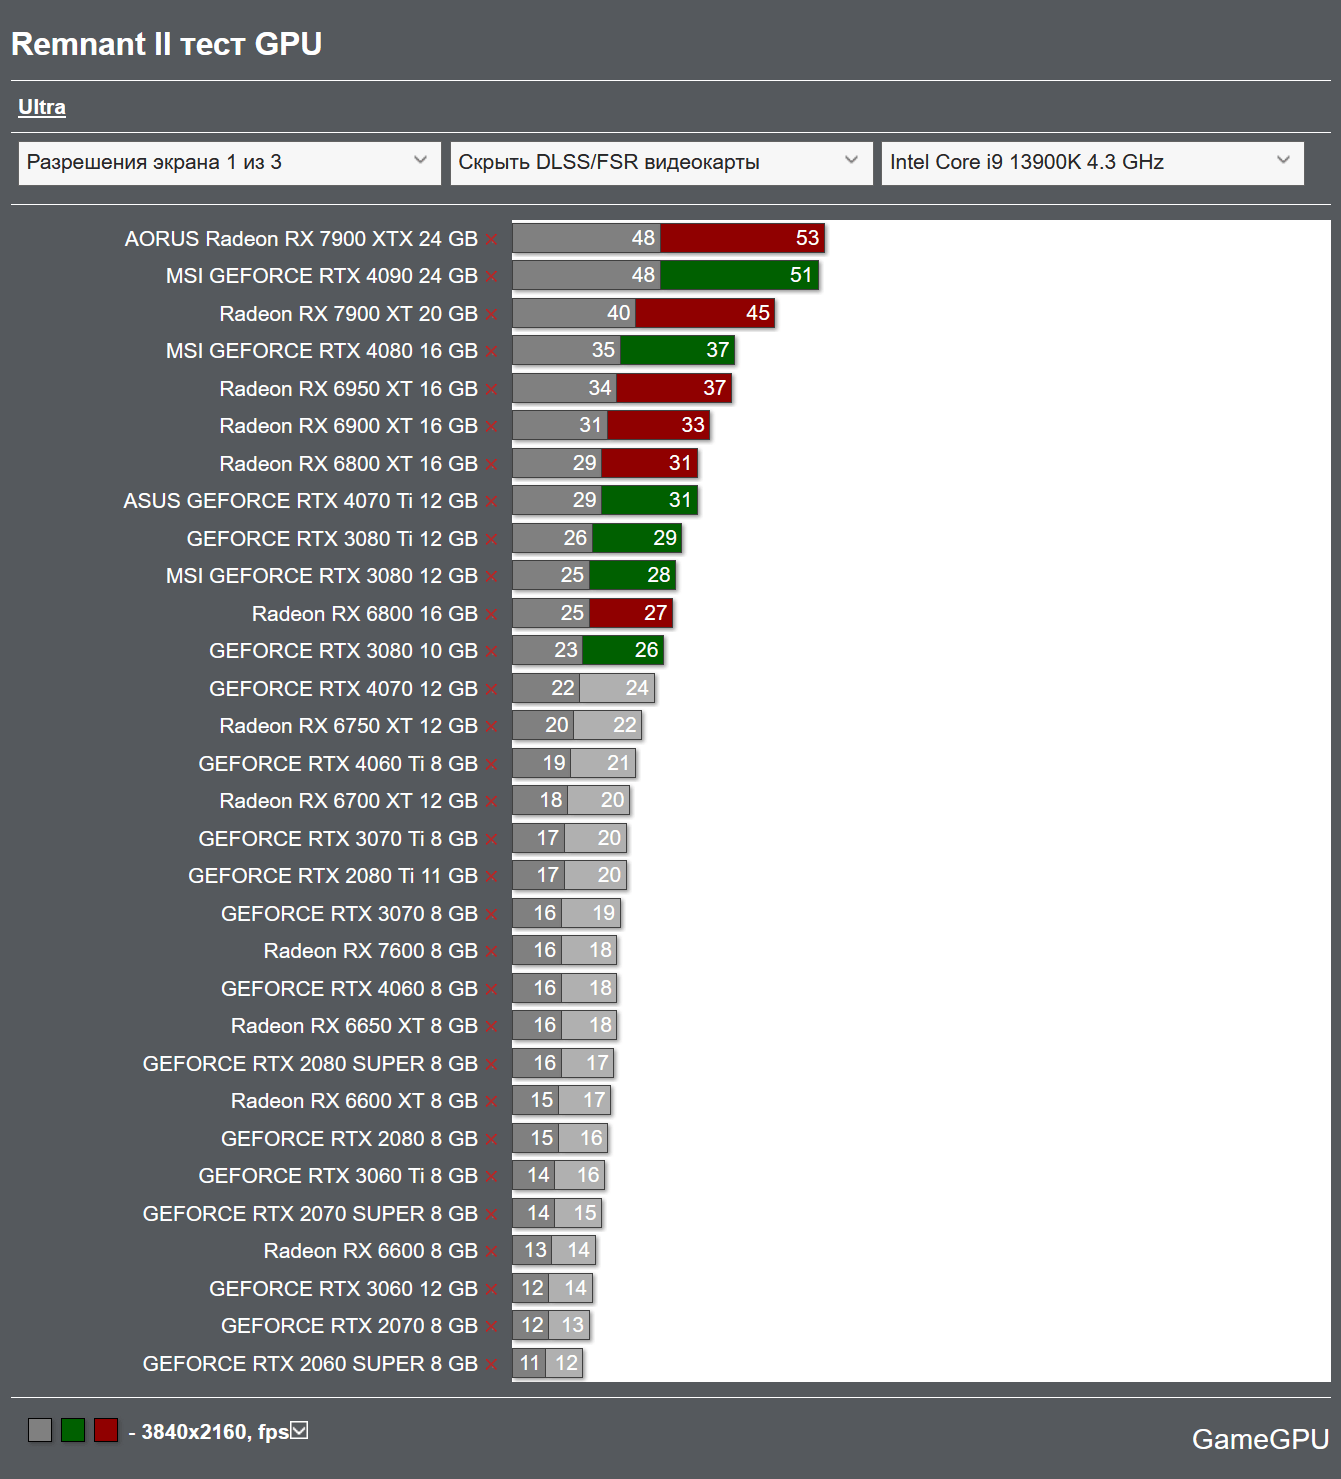
Task: Click the gray legend color swatch
Action: tap(40, 1430)
